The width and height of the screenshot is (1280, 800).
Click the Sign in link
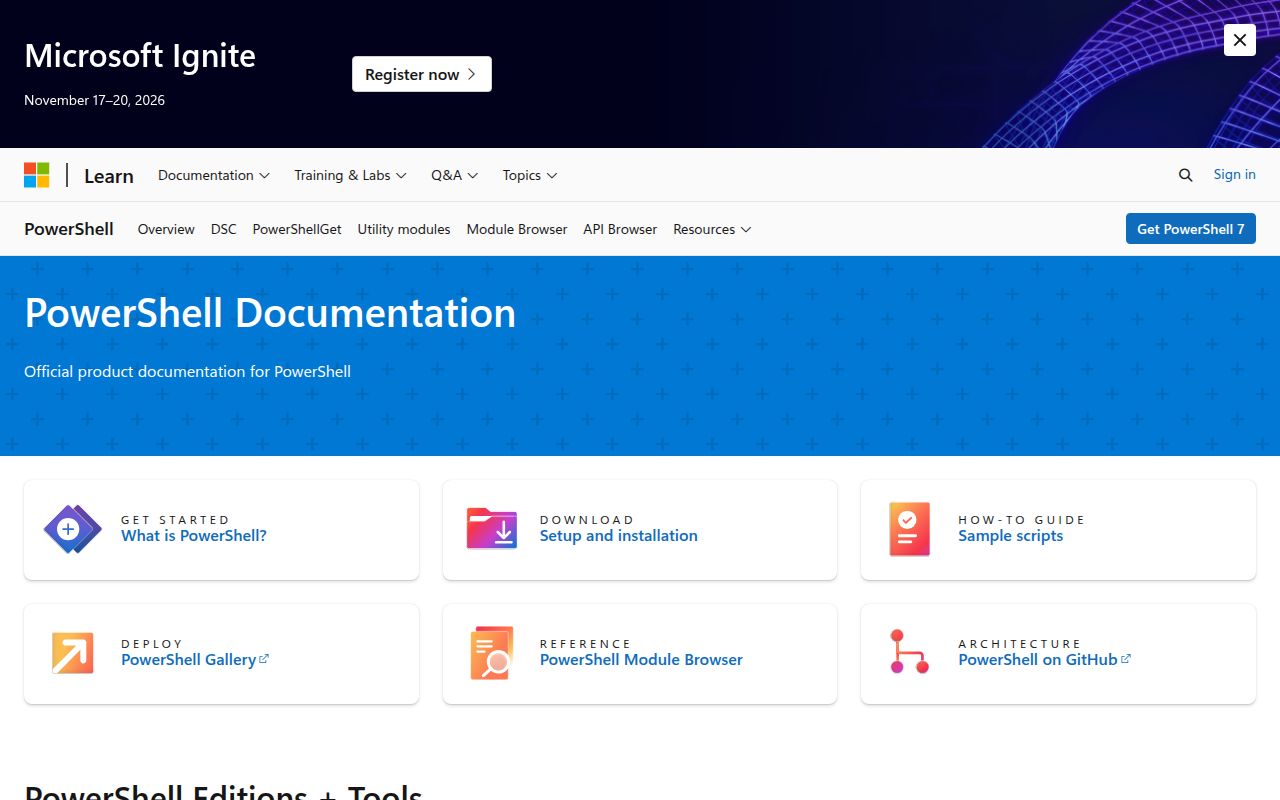click(1235, 174)
